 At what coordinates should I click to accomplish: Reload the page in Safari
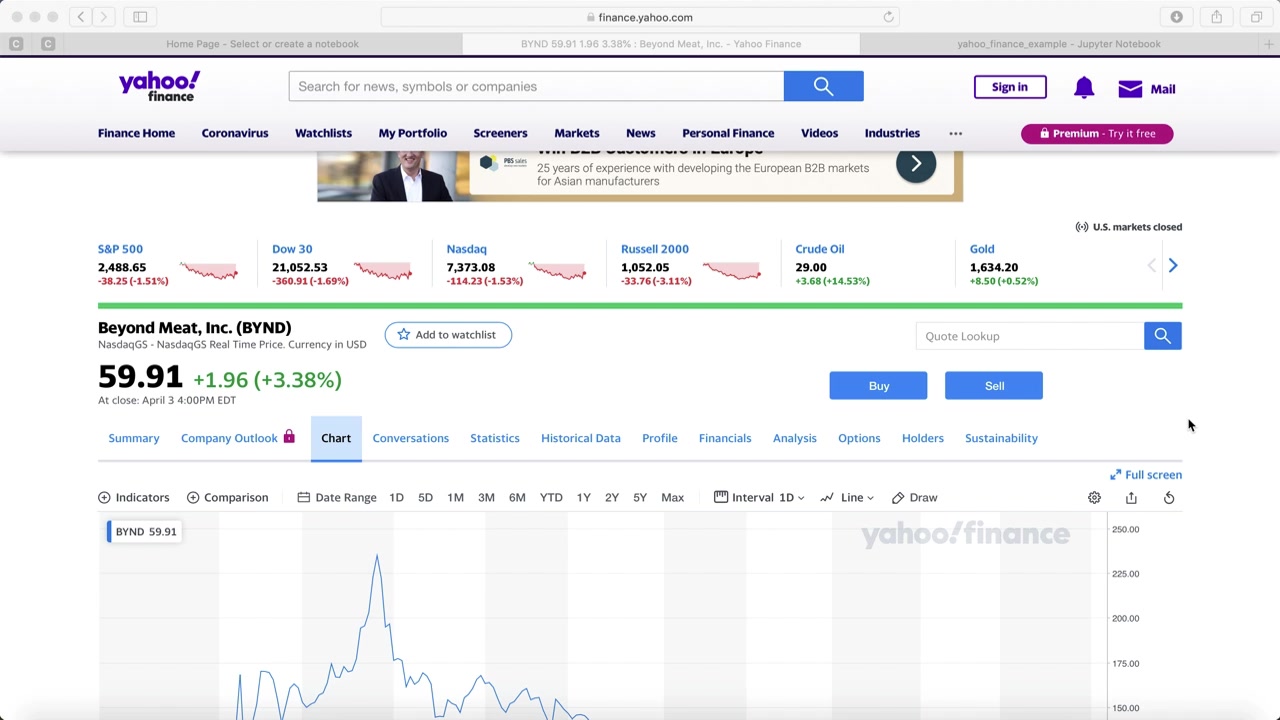click(888, 17)
